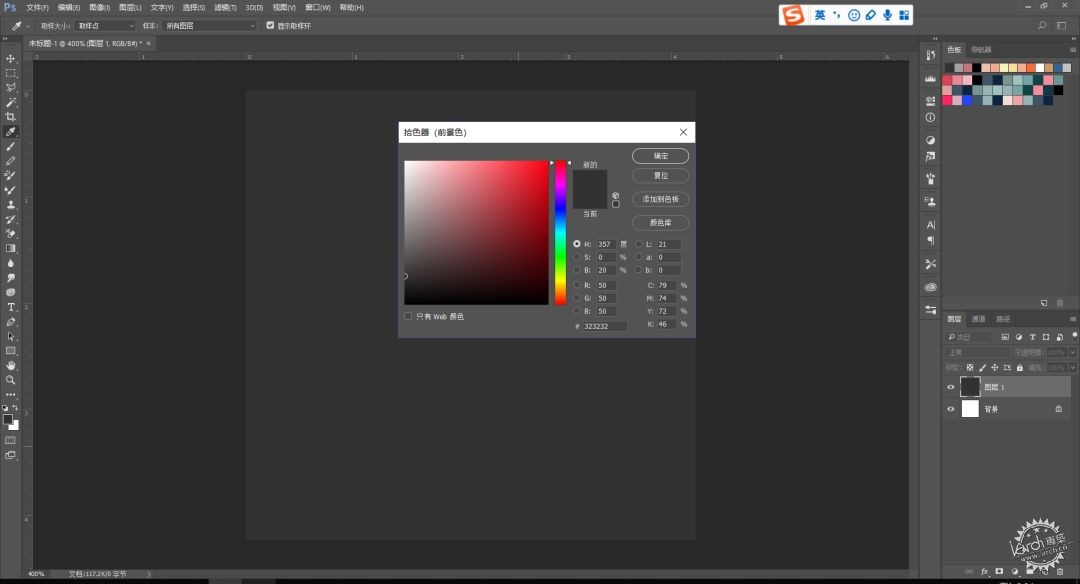Click the Sogou input method S icon
The height and width of the screenshot is (584, 1080).
click(x=793, y=14)
